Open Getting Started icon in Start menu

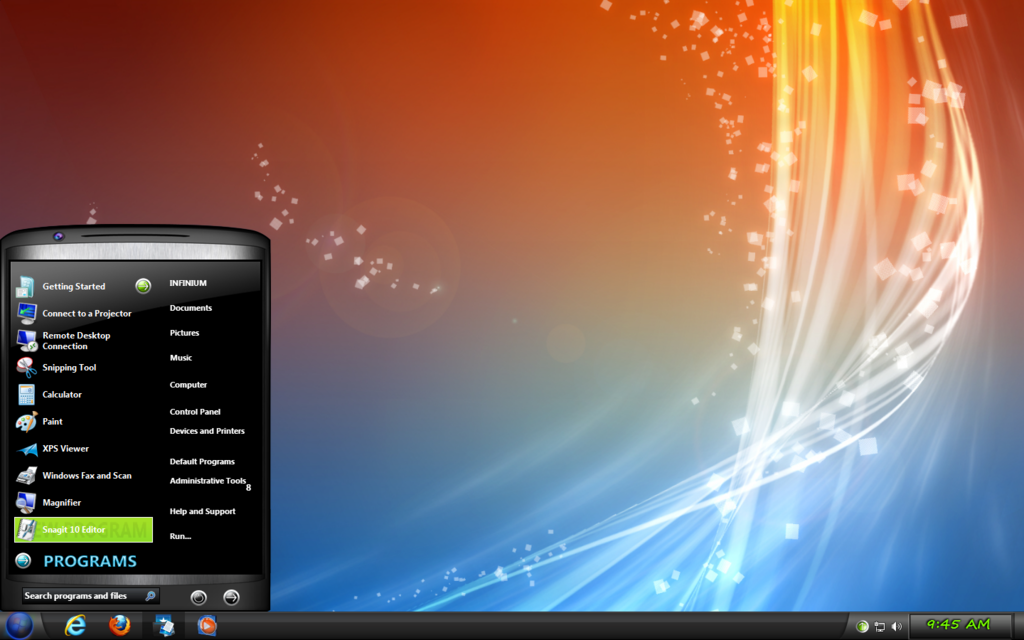(26, 286)
